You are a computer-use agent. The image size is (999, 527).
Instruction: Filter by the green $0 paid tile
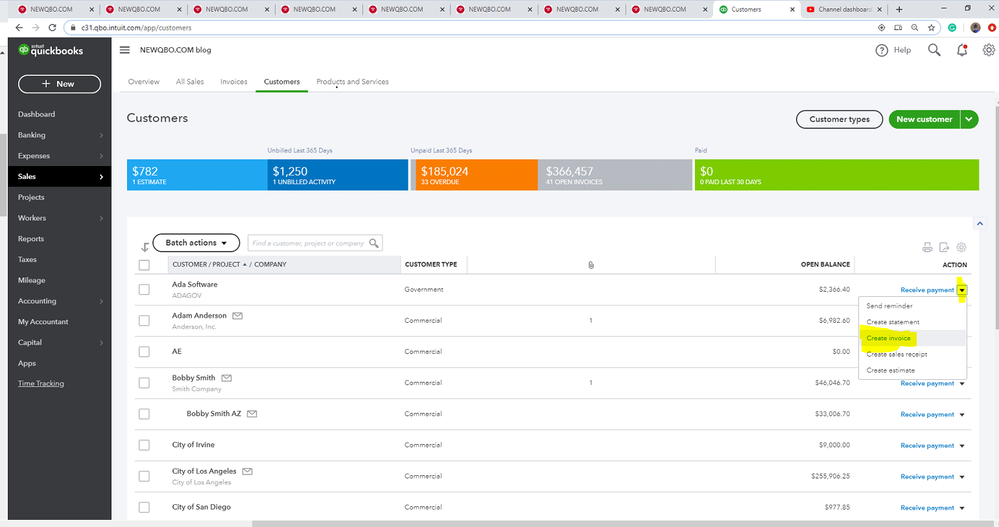pyautogui.click(x=837, y=175)
